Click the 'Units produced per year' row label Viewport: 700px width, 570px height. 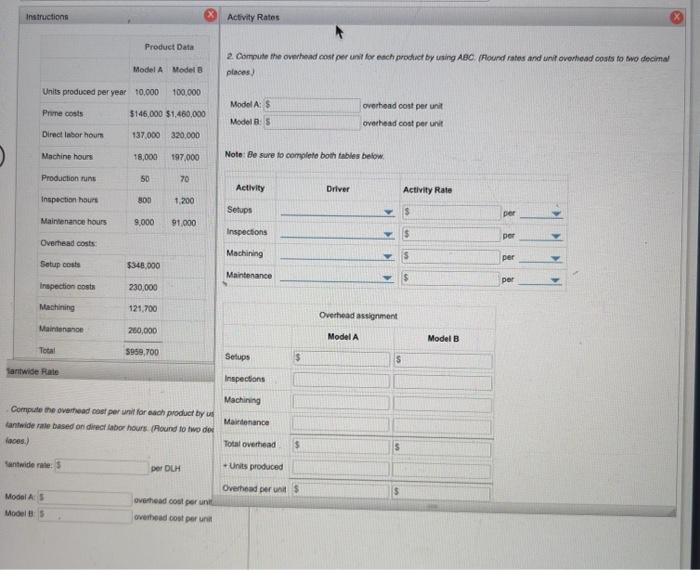coord(84,92)
